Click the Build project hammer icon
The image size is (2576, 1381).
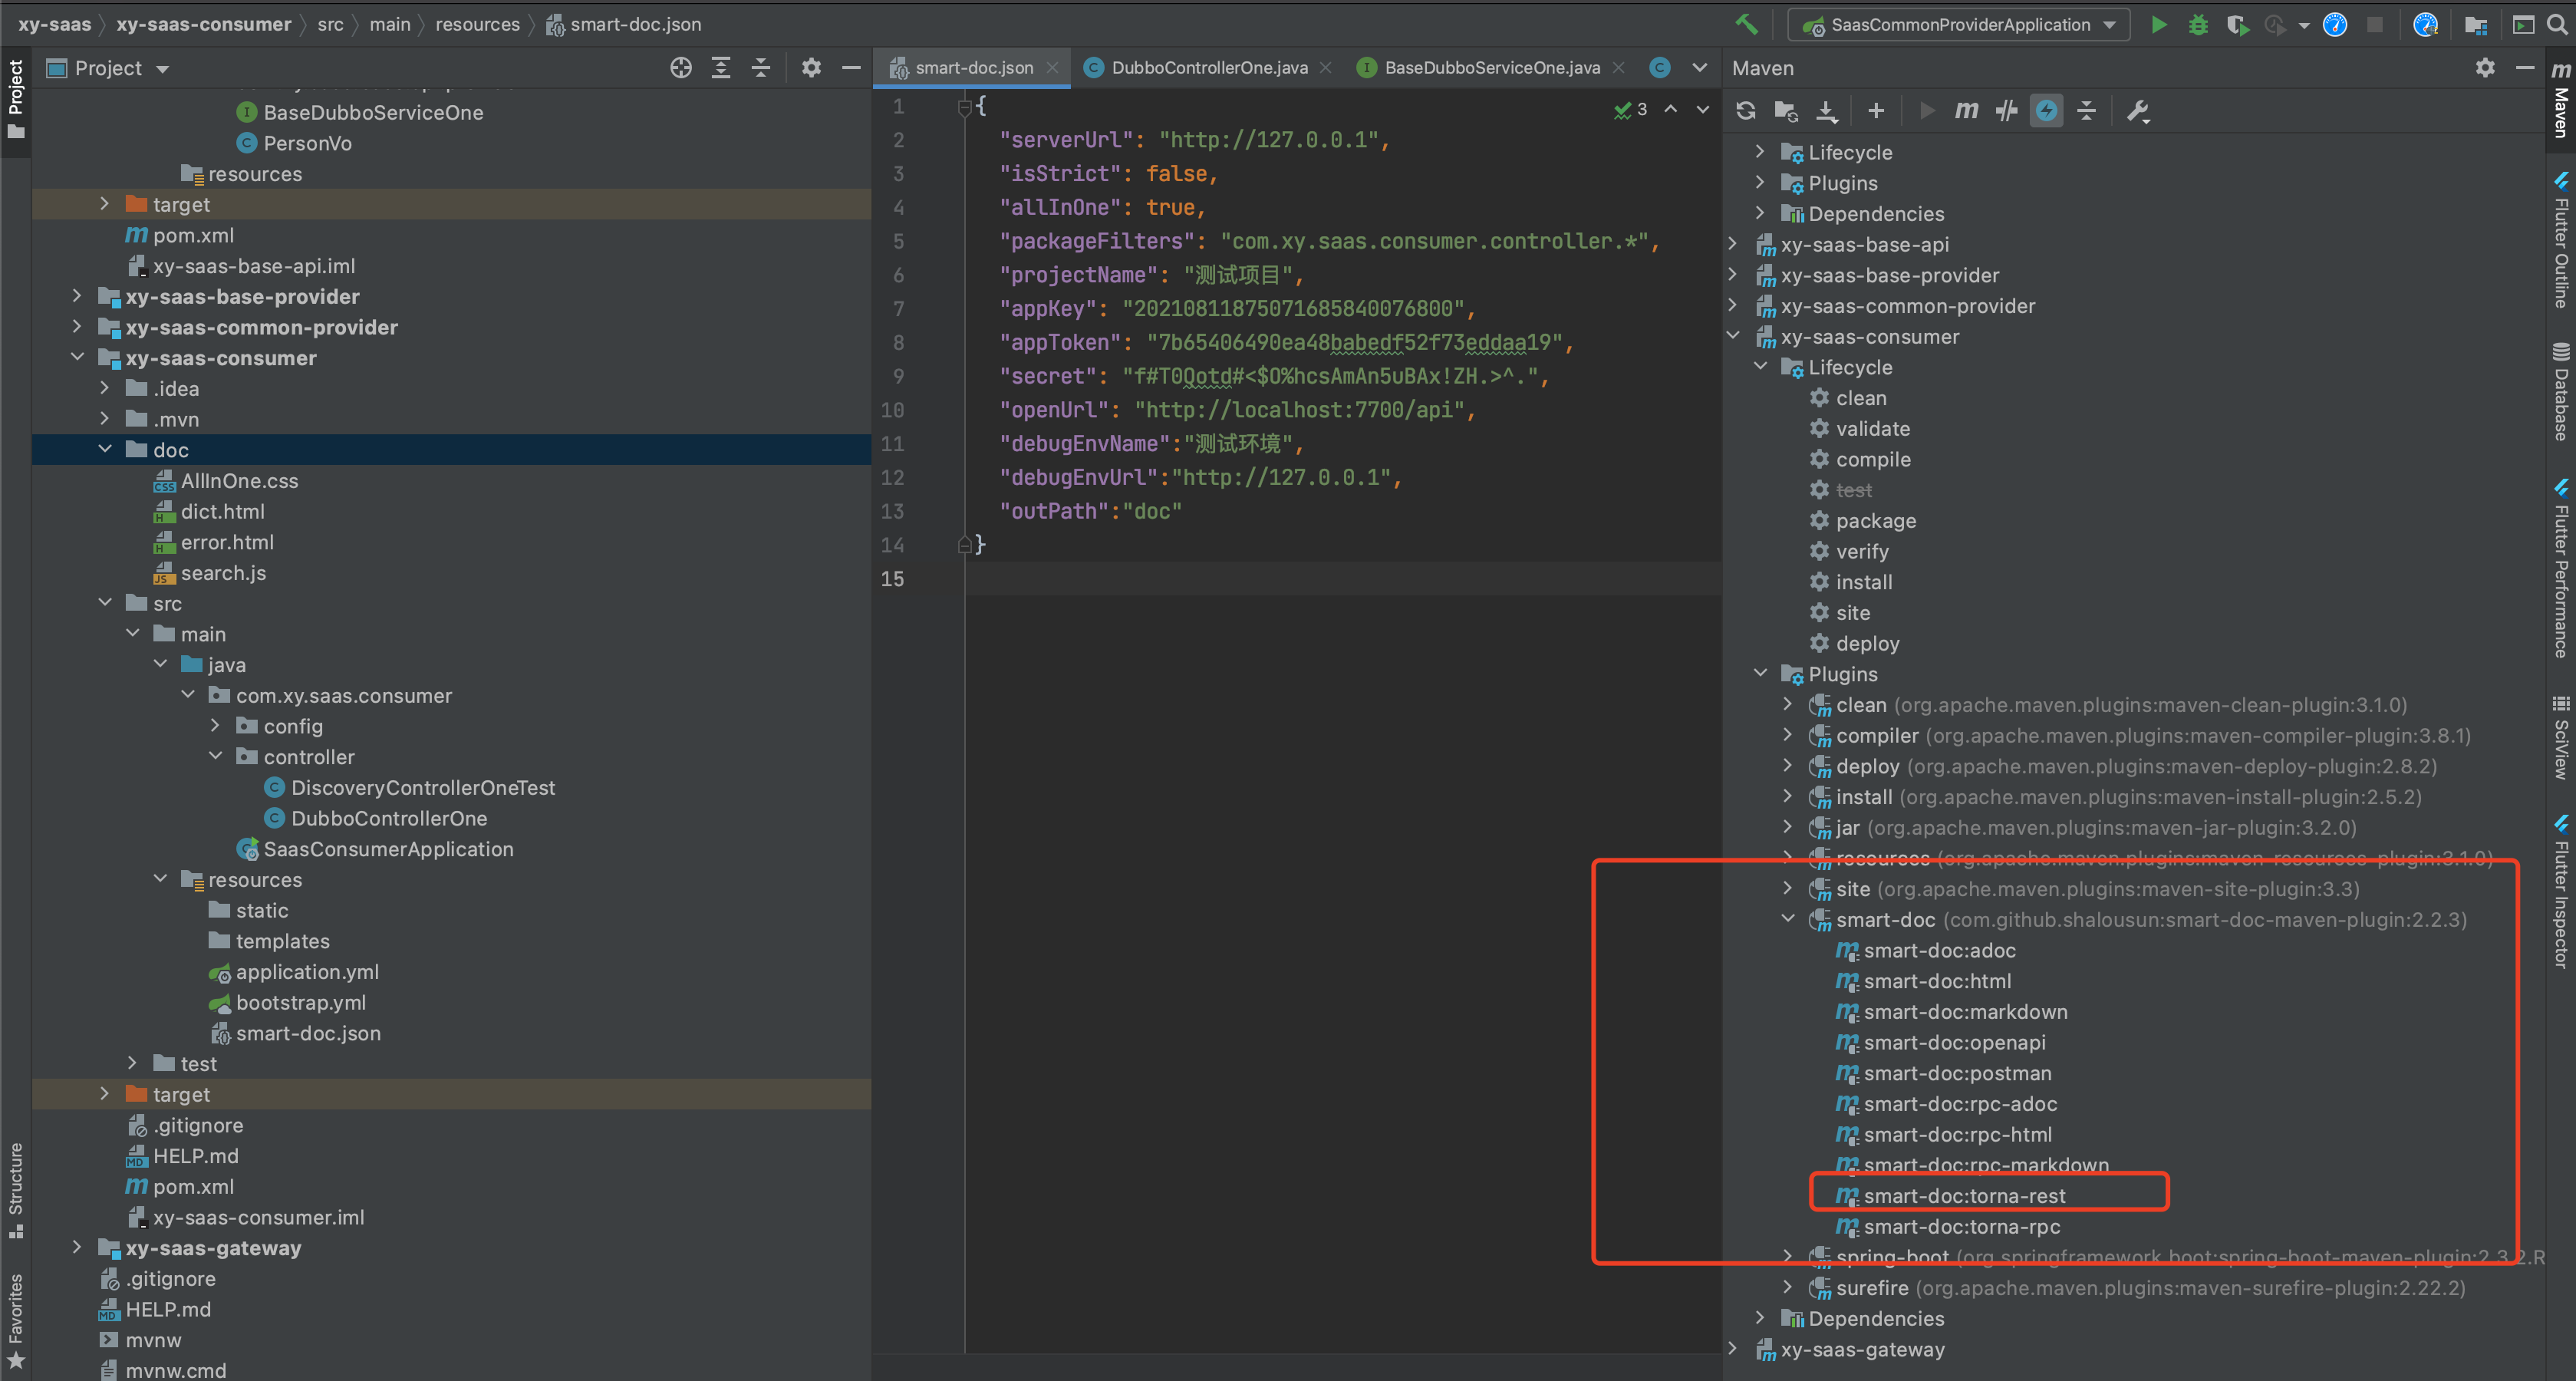(x=1746, y=25)
